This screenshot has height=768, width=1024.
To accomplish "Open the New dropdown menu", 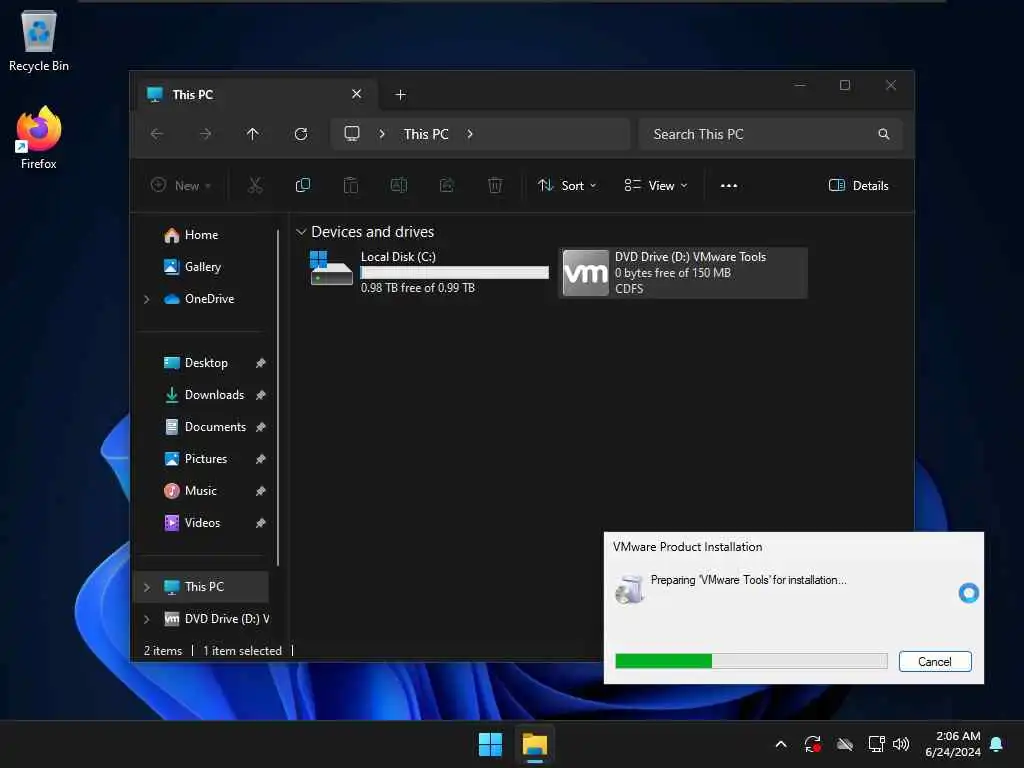I will click(x=181, y=185).
